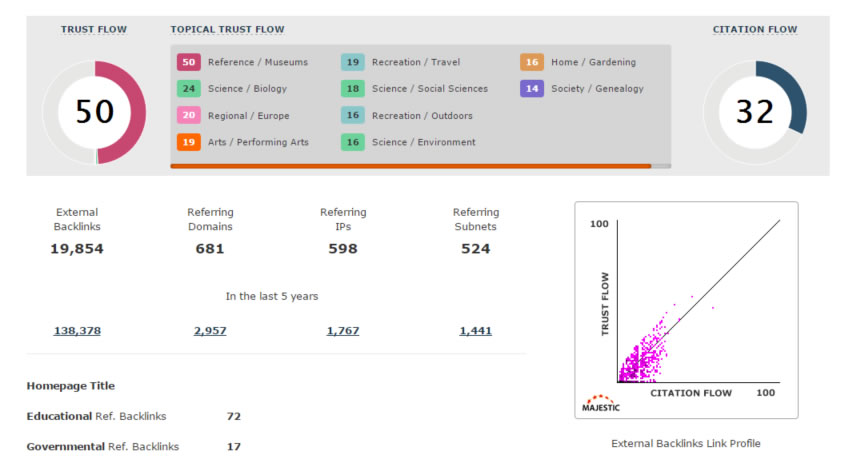Select the Trust Flow 50 donut chart
The width and height of the screenshot is (858, 462).
[94, 112]
